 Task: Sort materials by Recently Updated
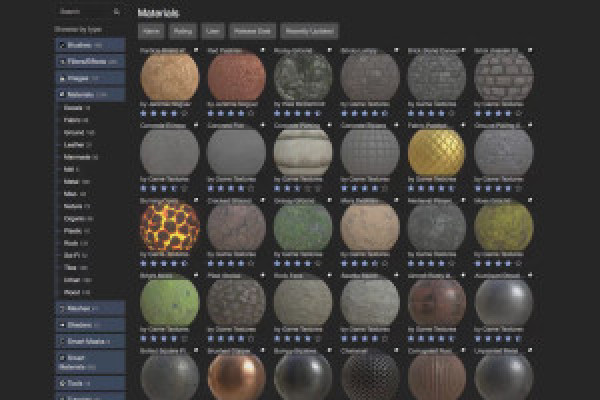pos(309,31)
